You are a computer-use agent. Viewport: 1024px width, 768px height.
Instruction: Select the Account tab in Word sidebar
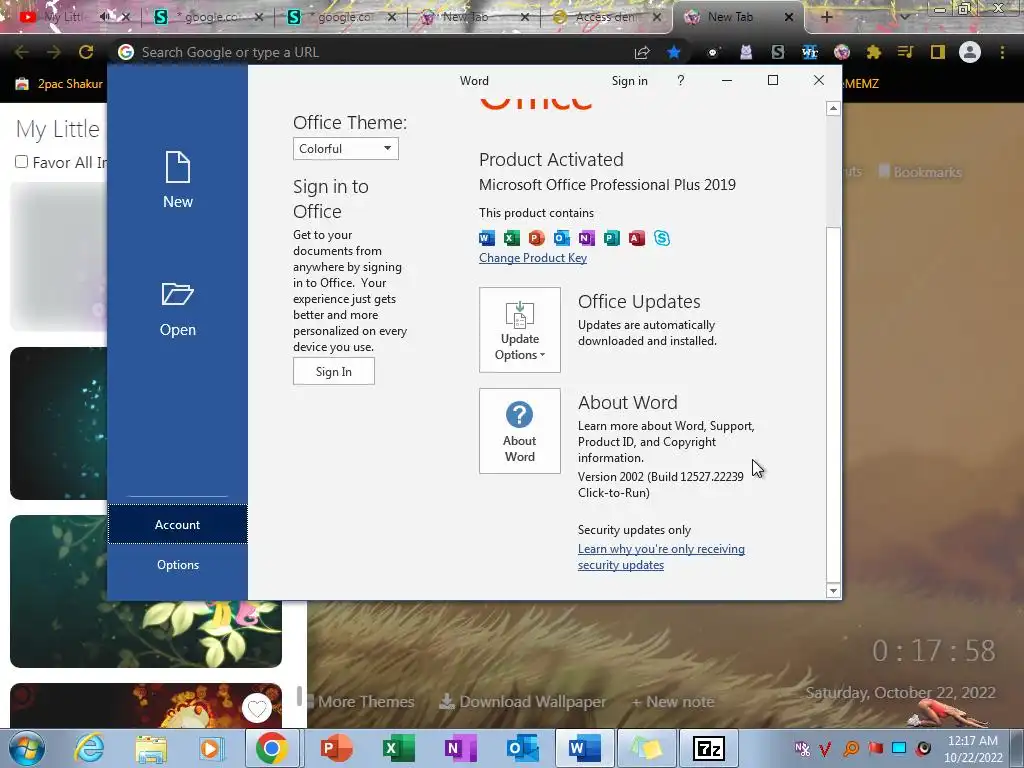pos(178,524)
